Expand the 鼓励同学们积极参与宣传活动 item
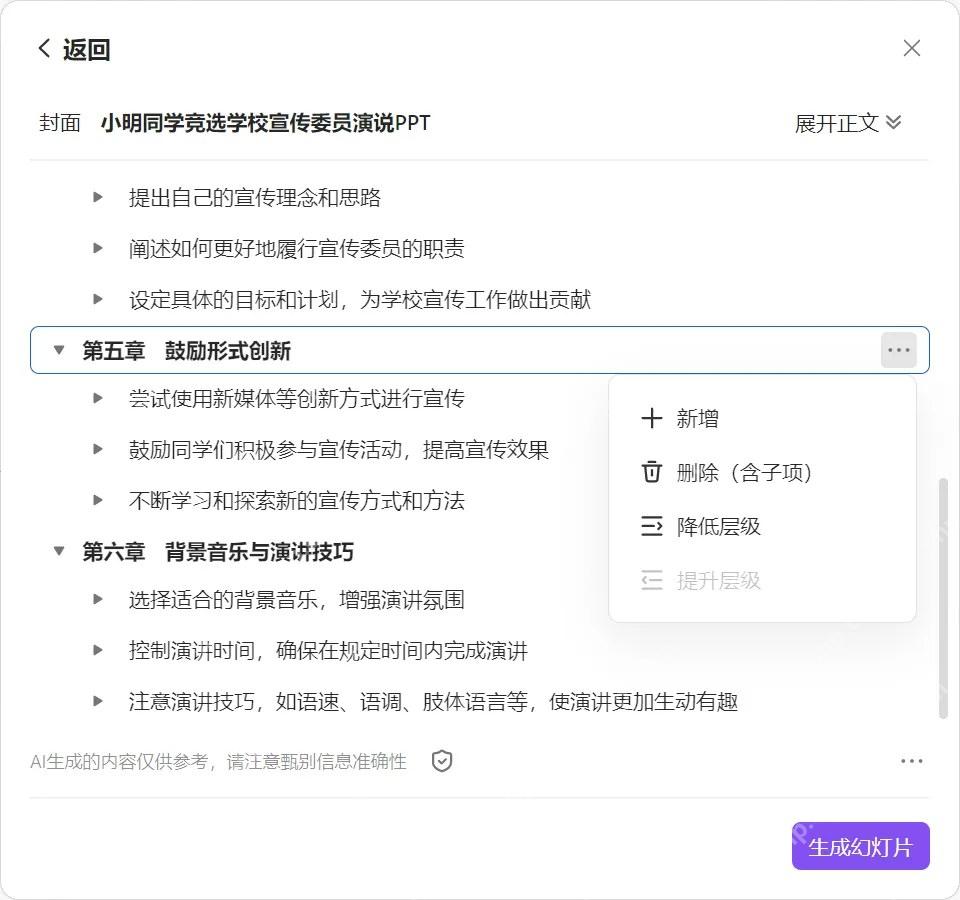This screenshot has height=900, width=960. [97, 449]
